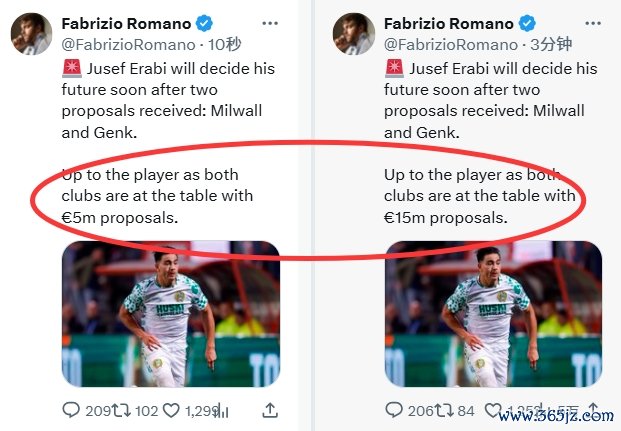
Task: Click @FabrizioRomano handle on right tweet
Action: click(x=451, y=44)
